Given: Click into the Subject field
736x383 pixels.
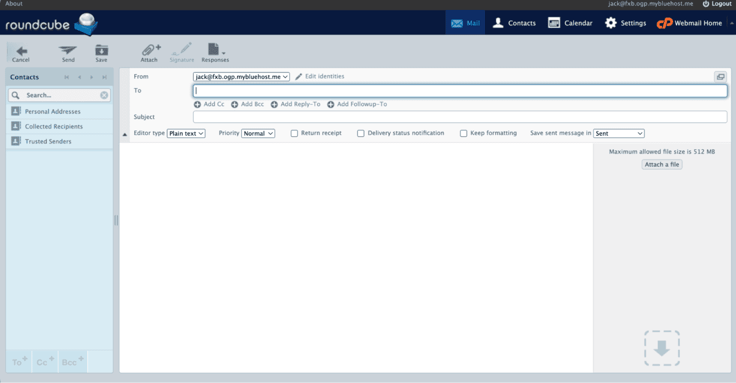Looking at the screenshot, I should pos(460,117).
